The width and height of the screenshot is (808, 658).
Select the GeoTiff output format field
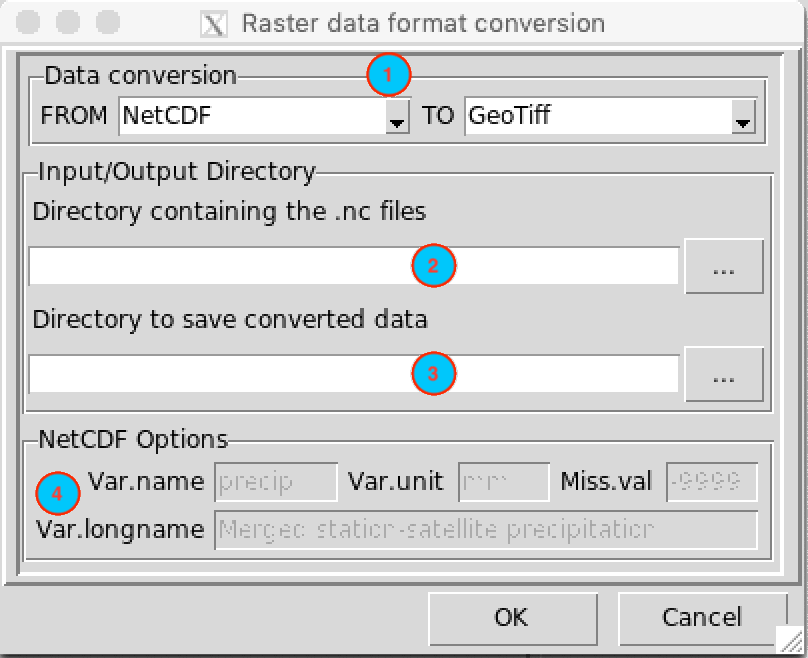pyautogui.click(x=590, y=115)
